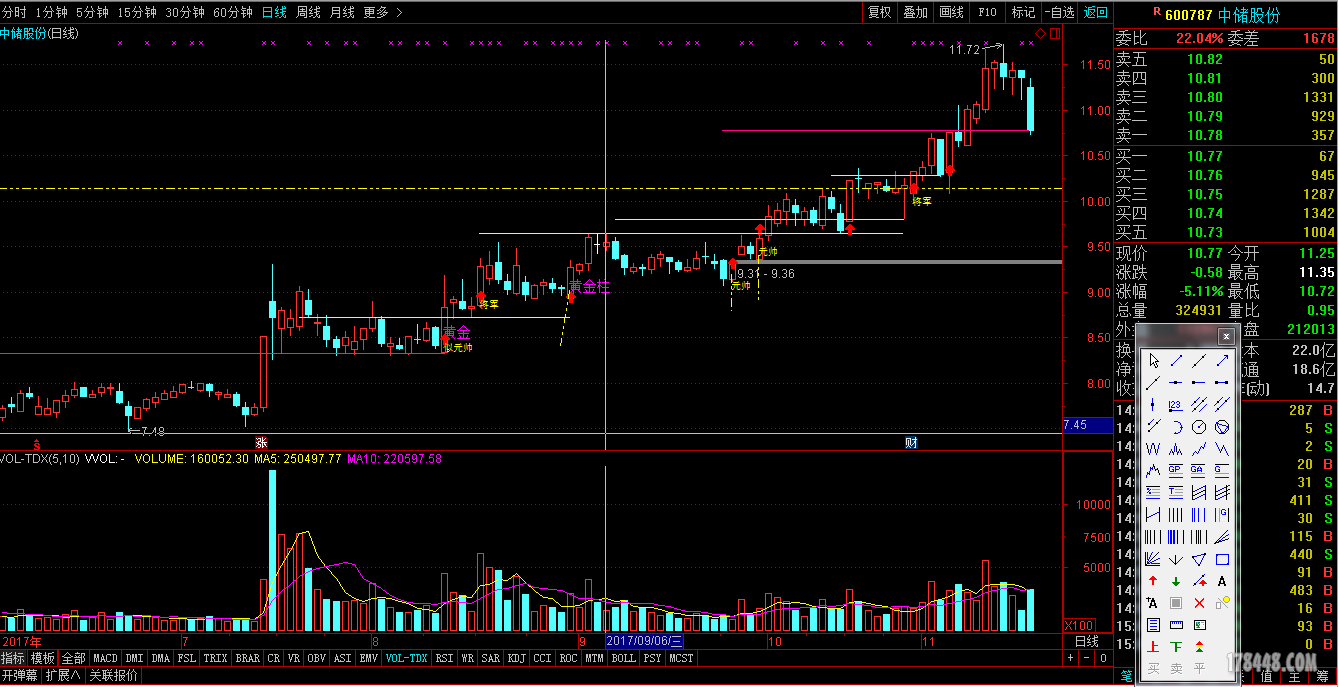Select the arrow pointer tool in drawing palette

[1154, 361]
